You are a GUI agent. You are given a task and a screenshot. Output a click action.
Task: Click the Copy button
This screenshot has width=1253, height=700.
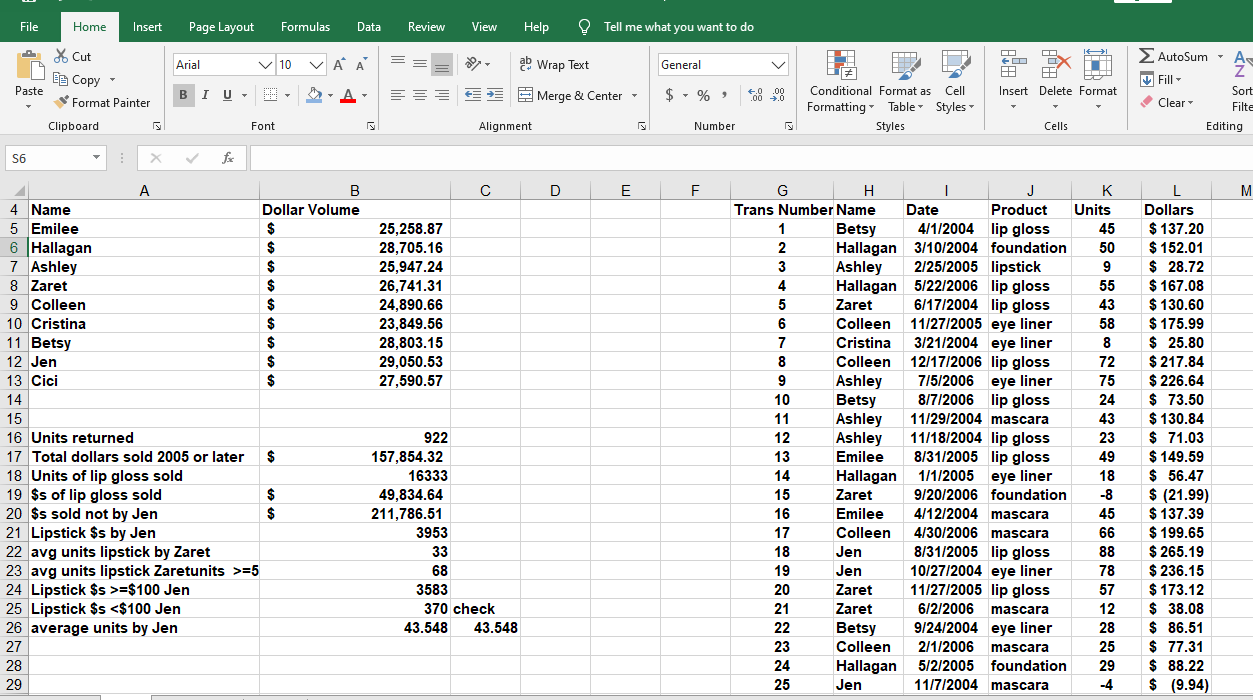click(x=77, y=80)
